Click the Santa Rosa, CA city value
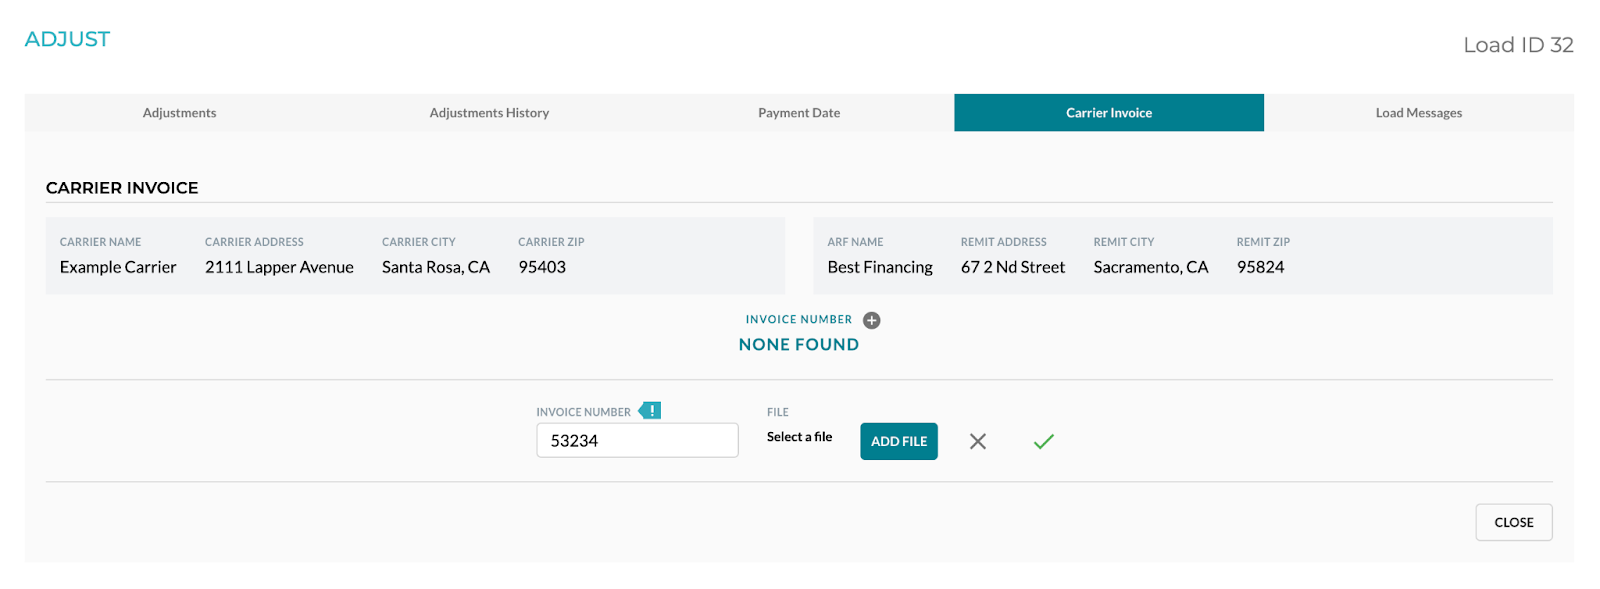 436,267
